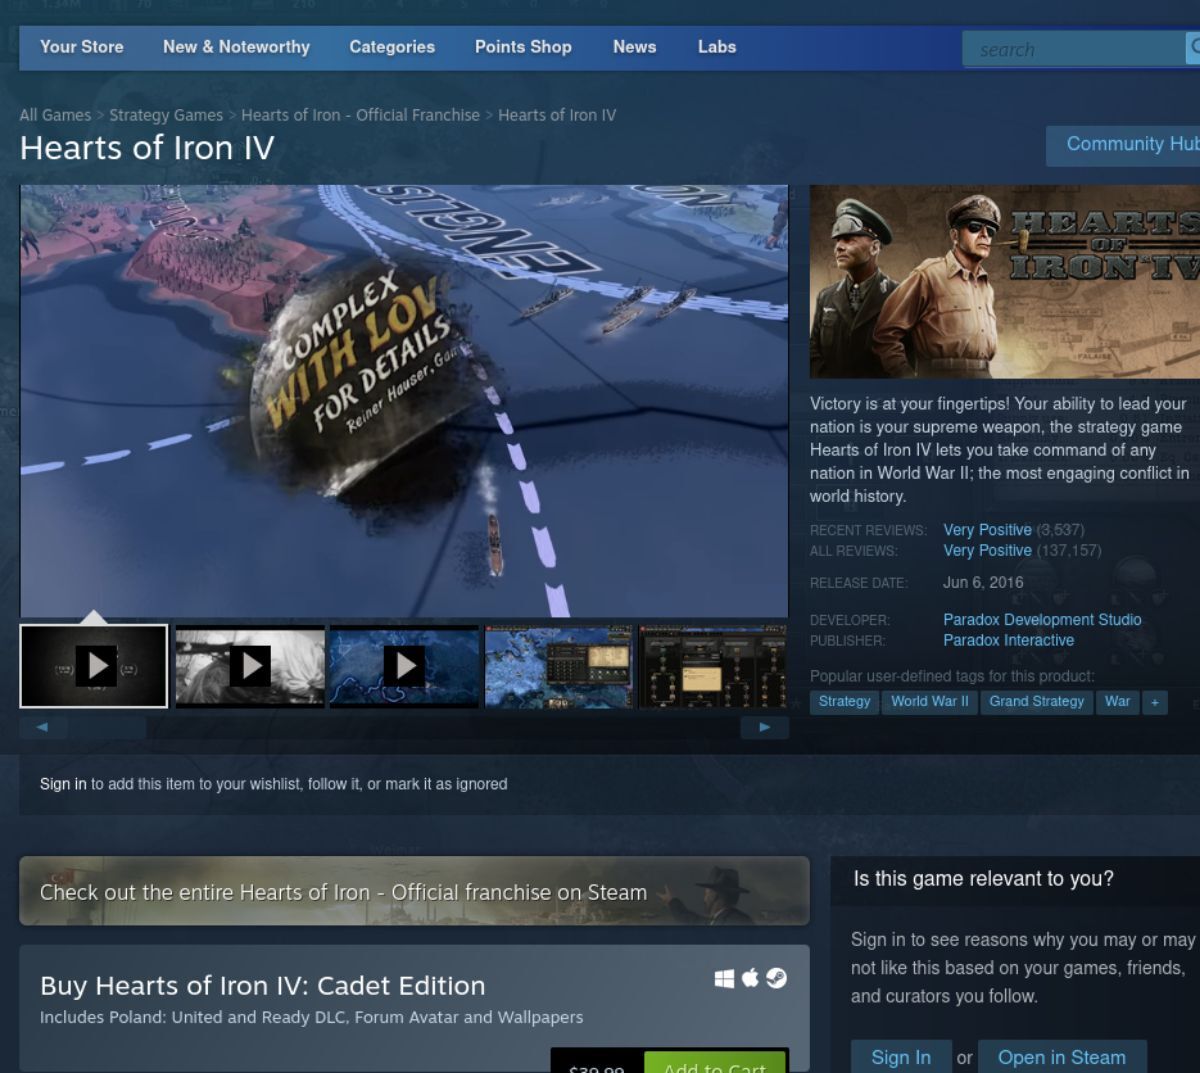
Task: Click the Hearts of Iron IV page title
Action: click(147, 148)
